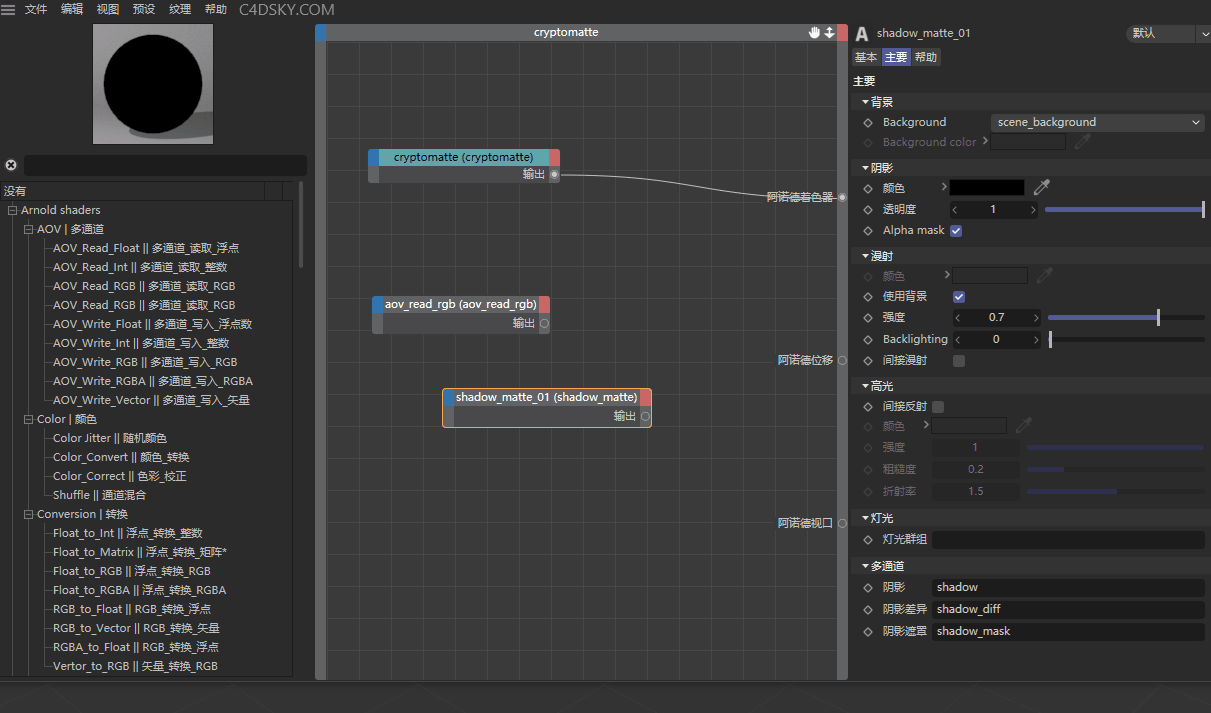The image size is (1211, 713).
Task: Click the red corner of shadow_matte_01 node
Action: tap(645, 397)
